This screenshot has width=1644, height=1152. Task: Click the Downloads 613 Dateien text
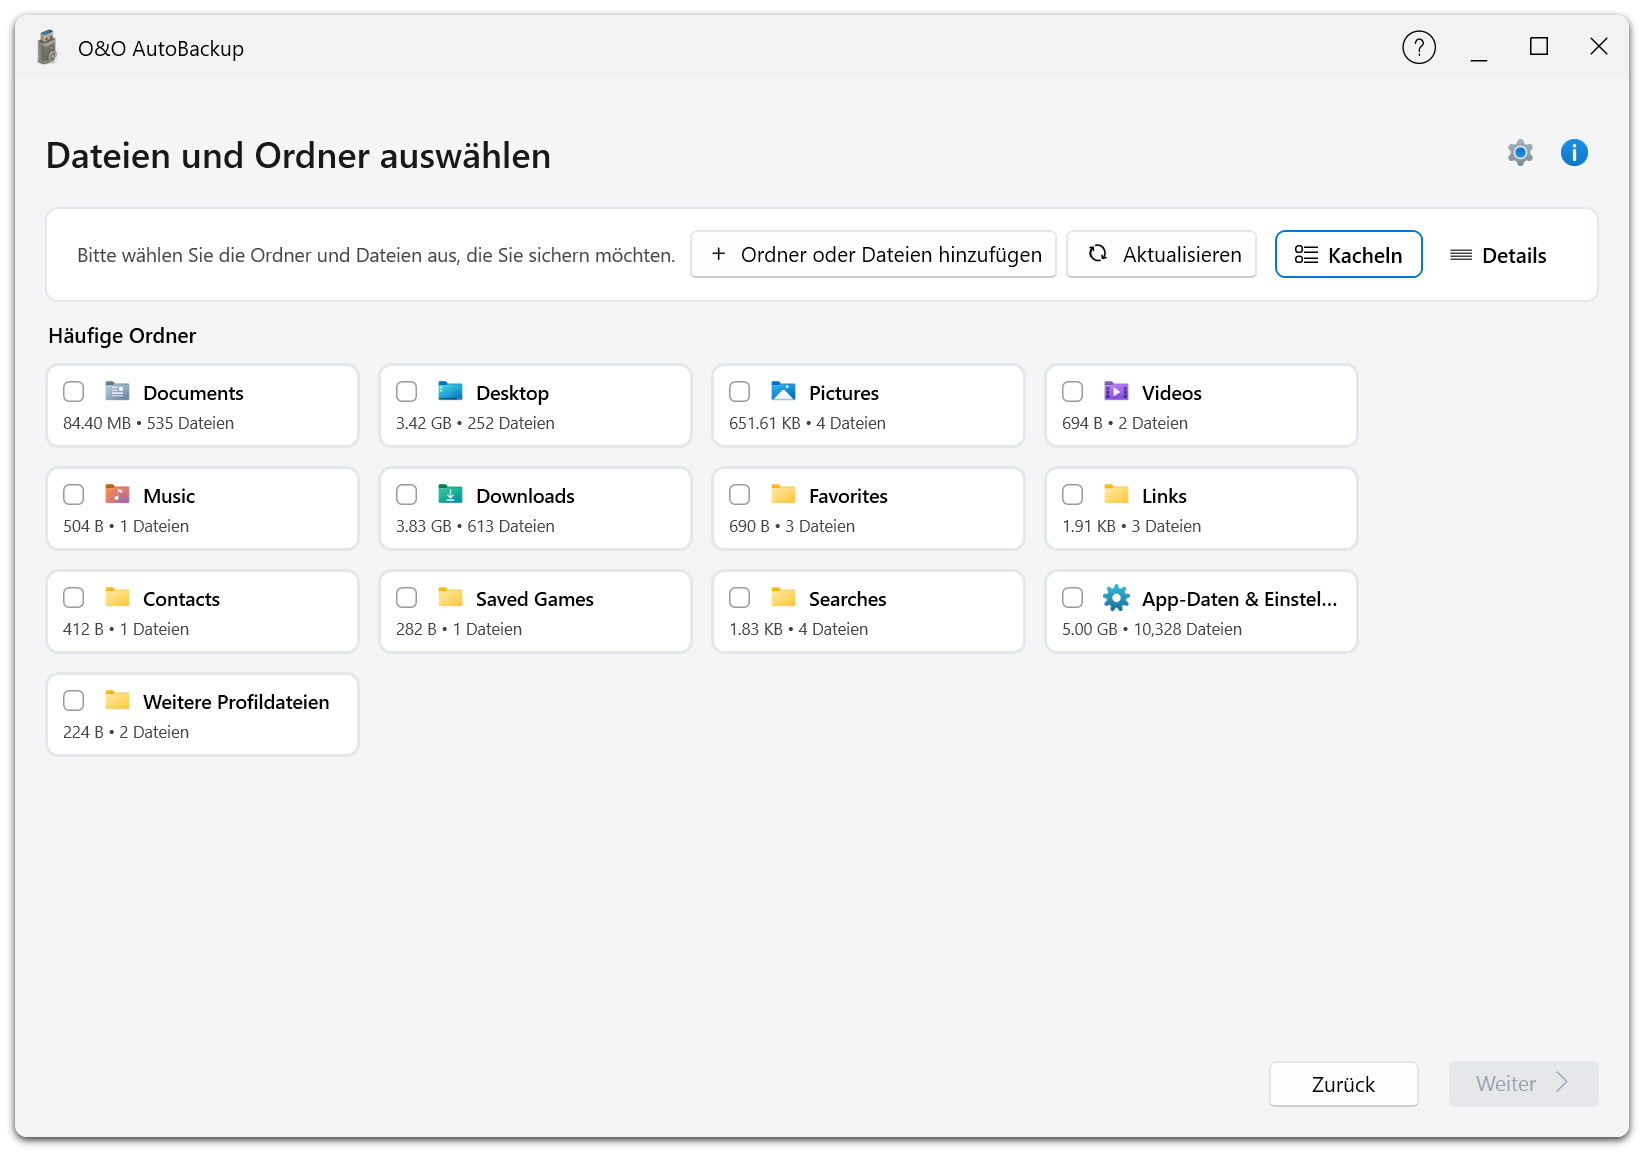click(x=511, y=527)
